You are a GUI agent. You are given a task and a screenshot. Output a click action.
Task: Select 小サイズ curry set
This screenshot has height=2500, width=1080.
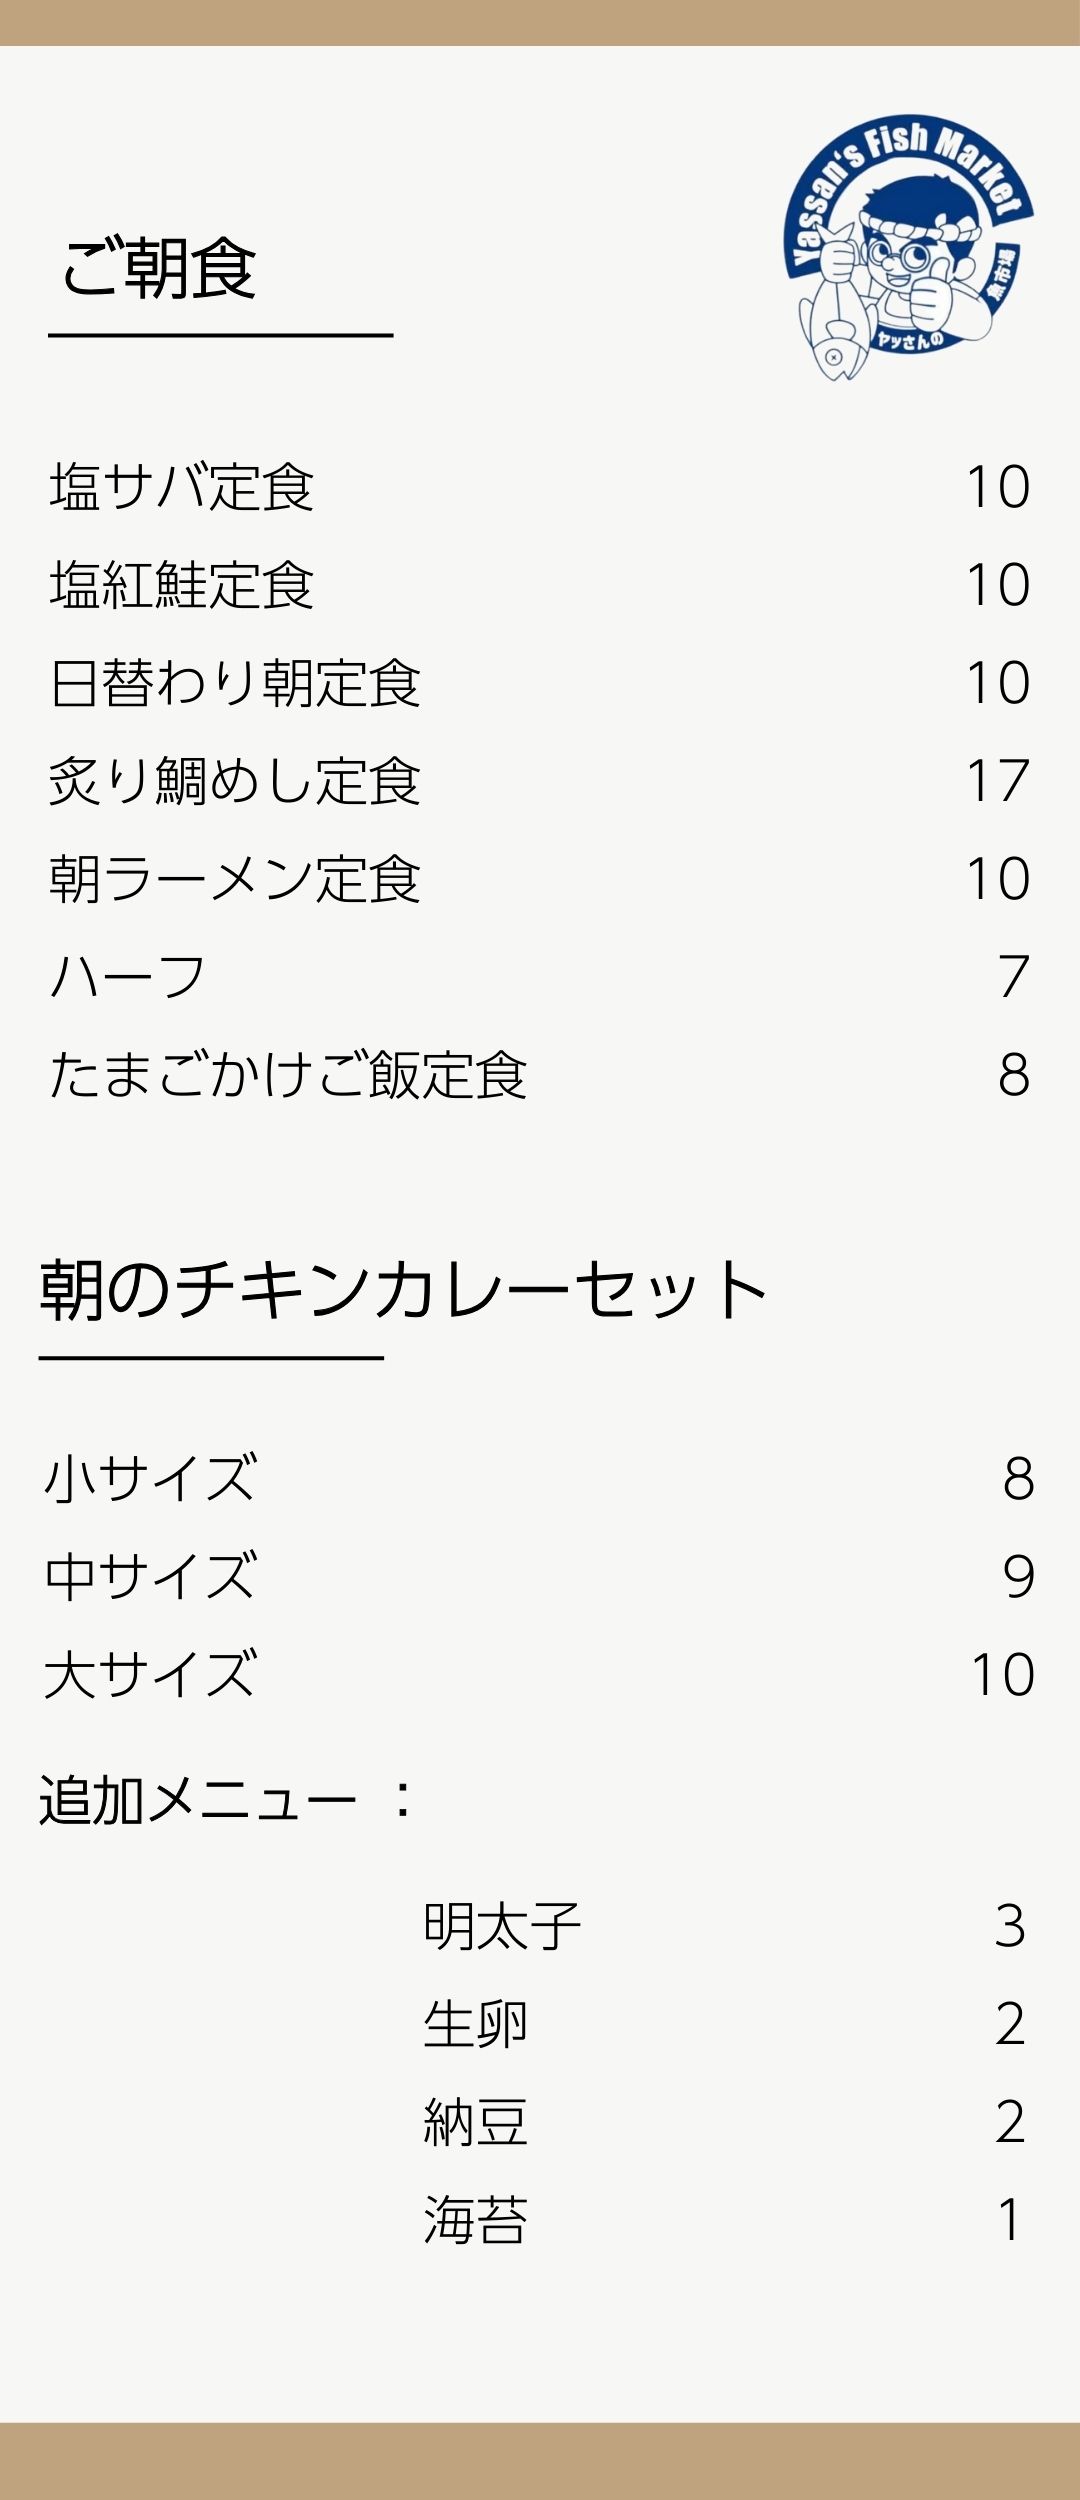point(151,1478)
